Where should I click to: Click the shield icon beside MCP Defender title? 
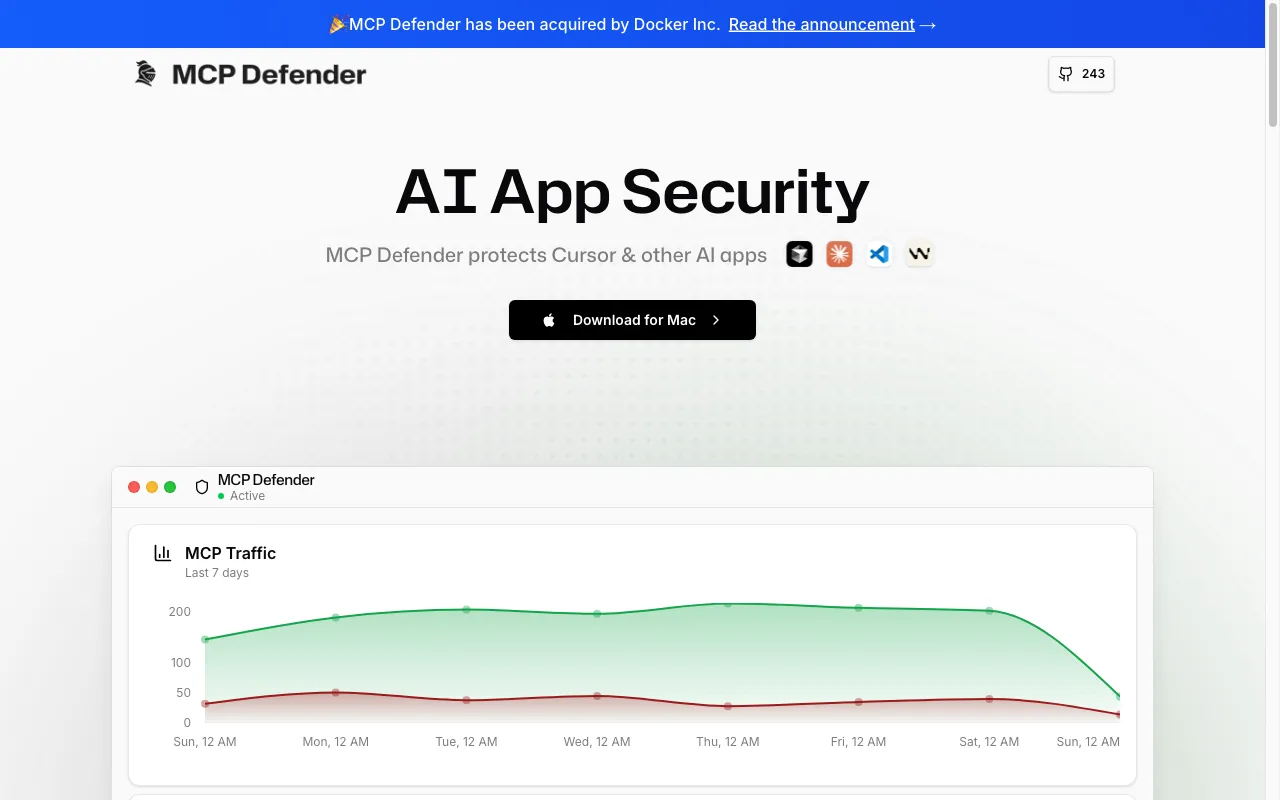(x=202, y=487)
